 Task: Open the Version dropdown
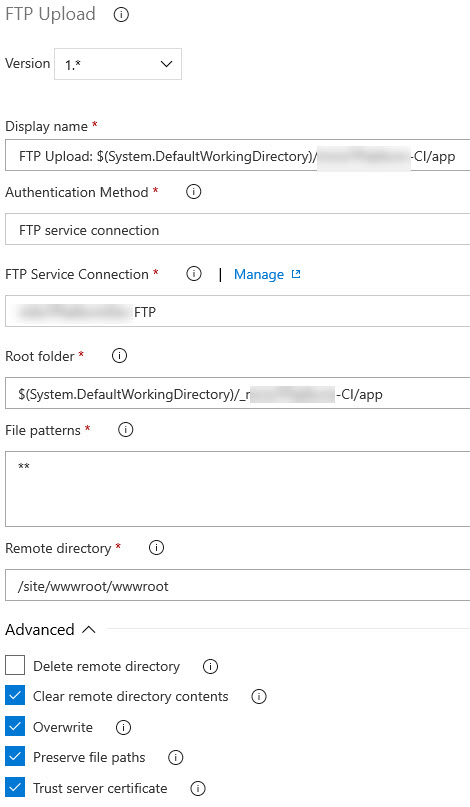[x=118, y=64]
